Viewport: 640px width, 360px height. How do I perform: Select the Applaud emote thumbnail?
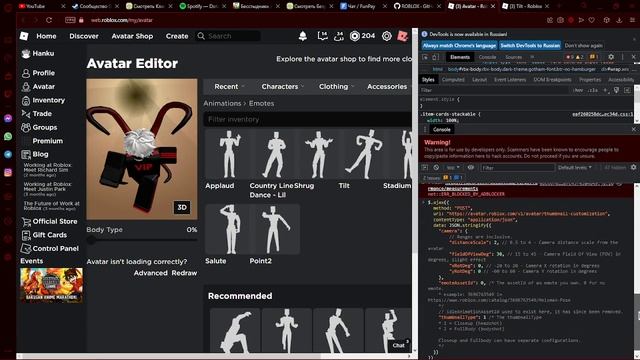[229, 155]
